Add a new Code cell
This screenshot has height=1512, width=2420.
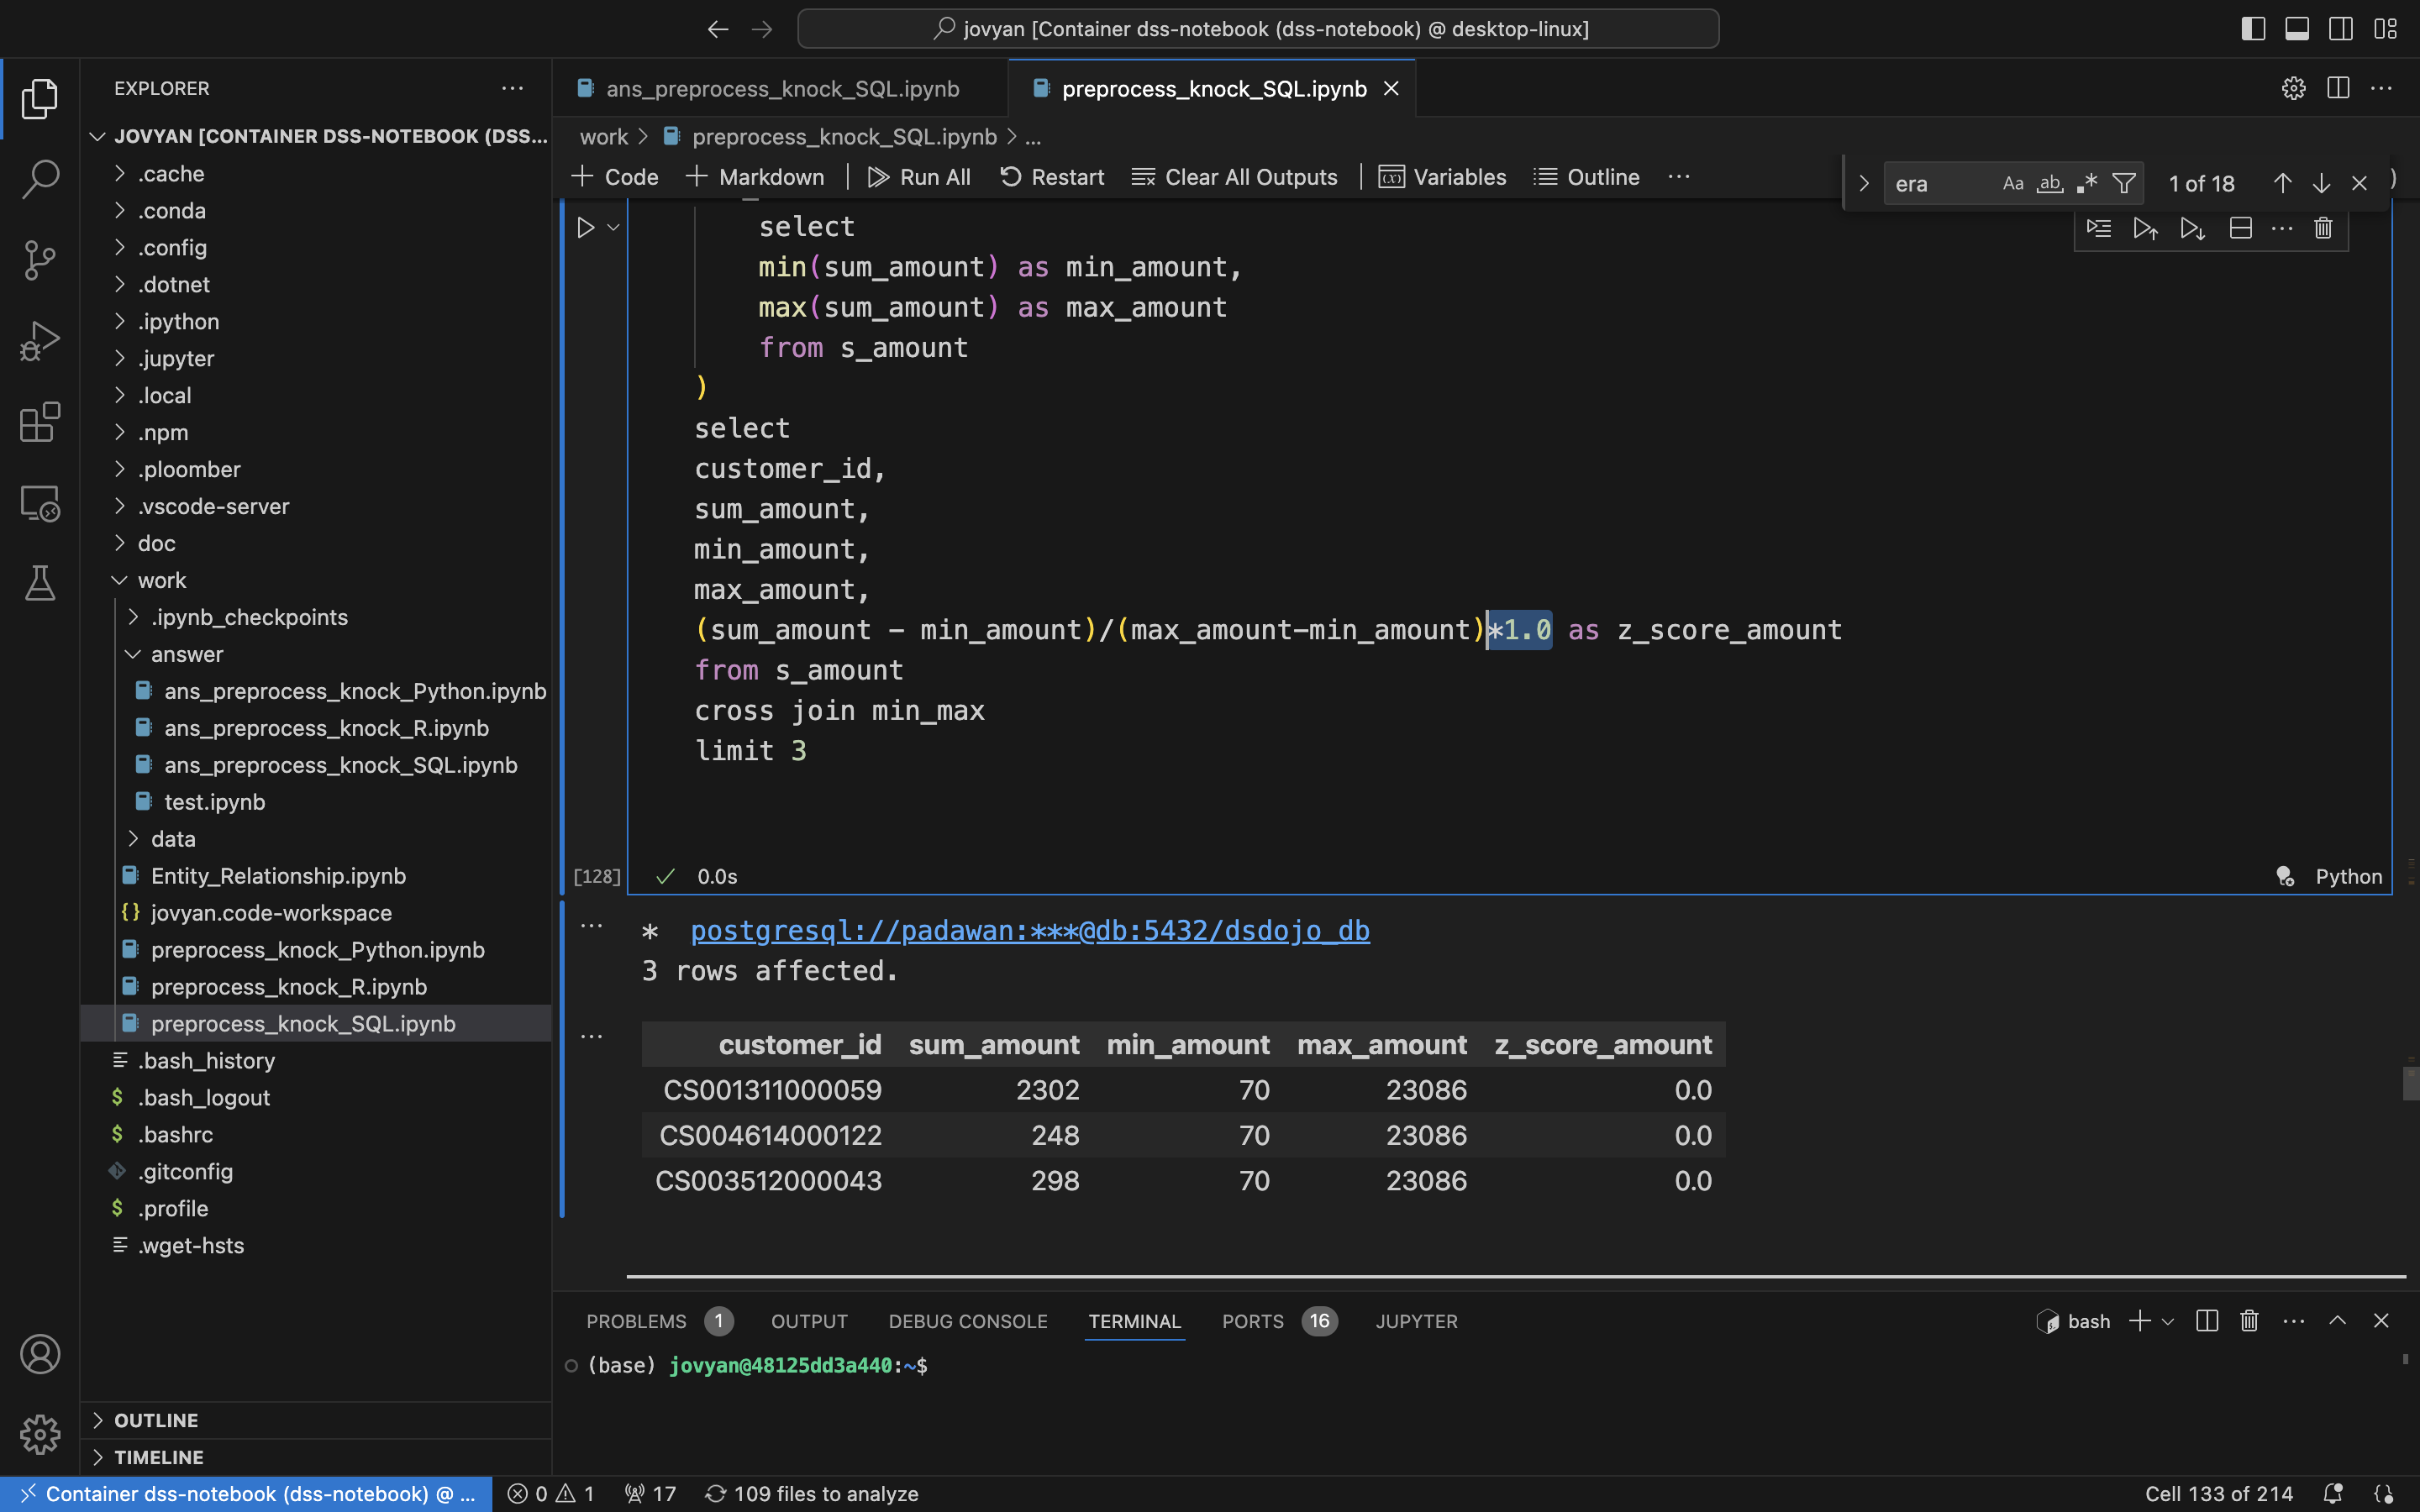point(615,177)
